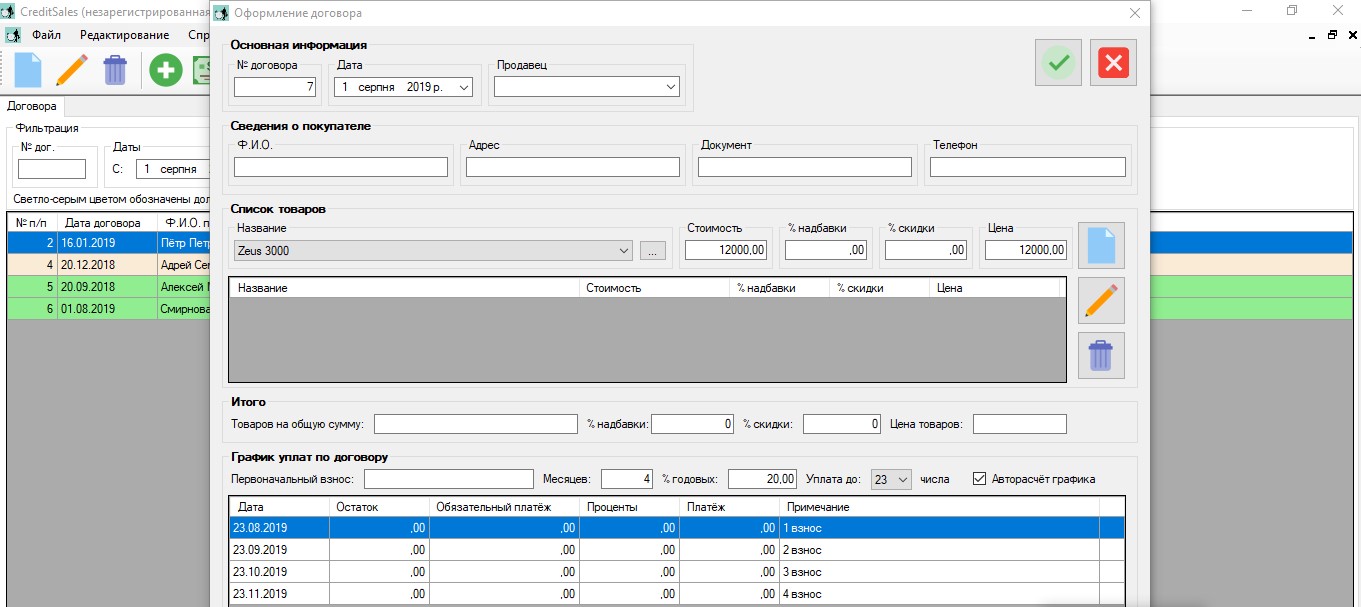Confirm contract with green checkmark button

click(1058, 64)
